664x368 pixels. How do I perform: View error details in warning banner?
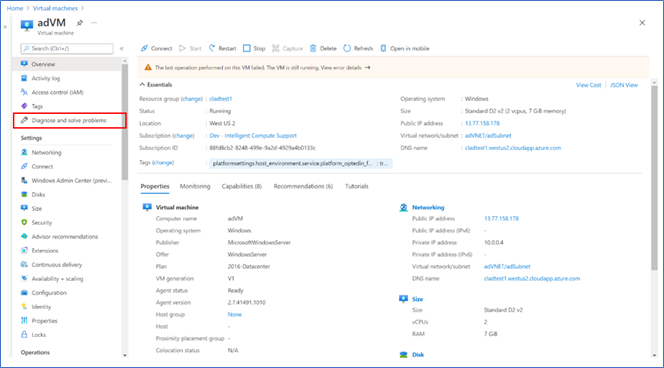345,68
